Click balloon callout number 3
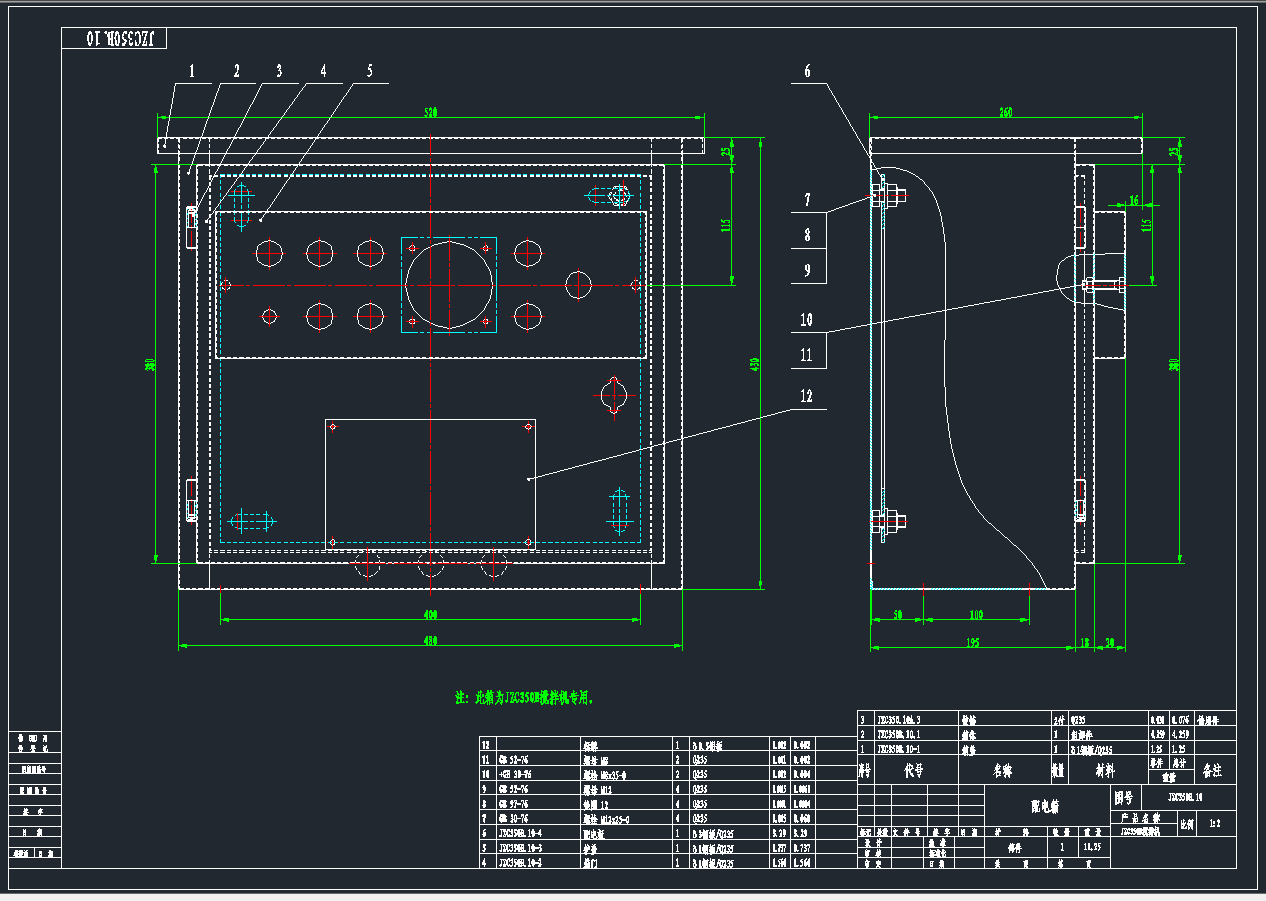 tap(279, 71)
